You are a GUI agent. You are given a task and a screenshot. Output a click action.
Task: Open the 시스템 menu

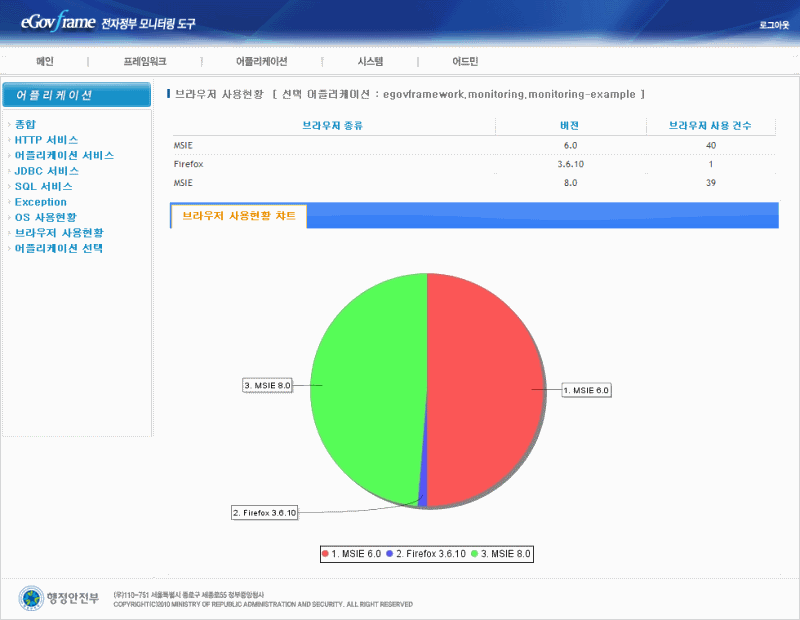click(370, 62)
